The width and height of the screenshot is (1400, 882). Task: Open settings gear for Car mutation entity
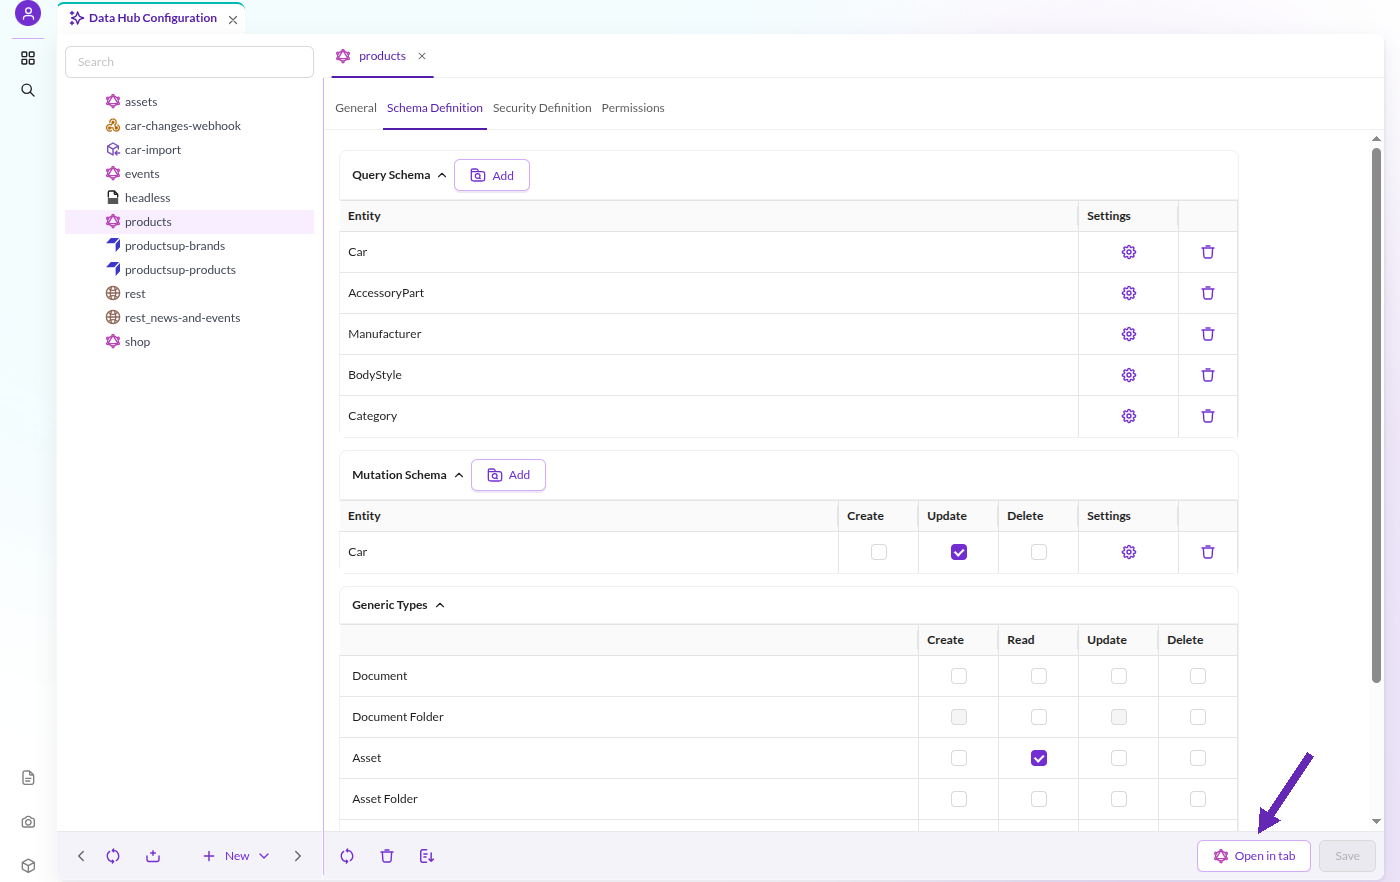pos(1129,552)
